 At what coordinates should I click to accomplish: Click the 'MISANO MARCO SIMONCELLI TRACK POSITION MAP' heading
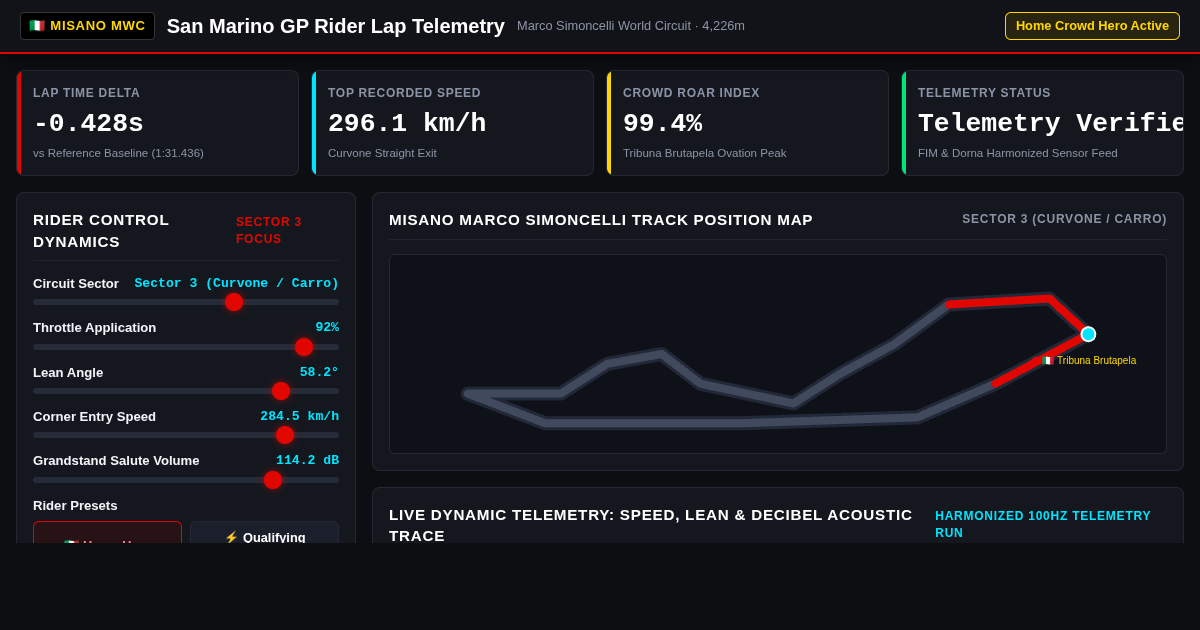coord(601,219)
